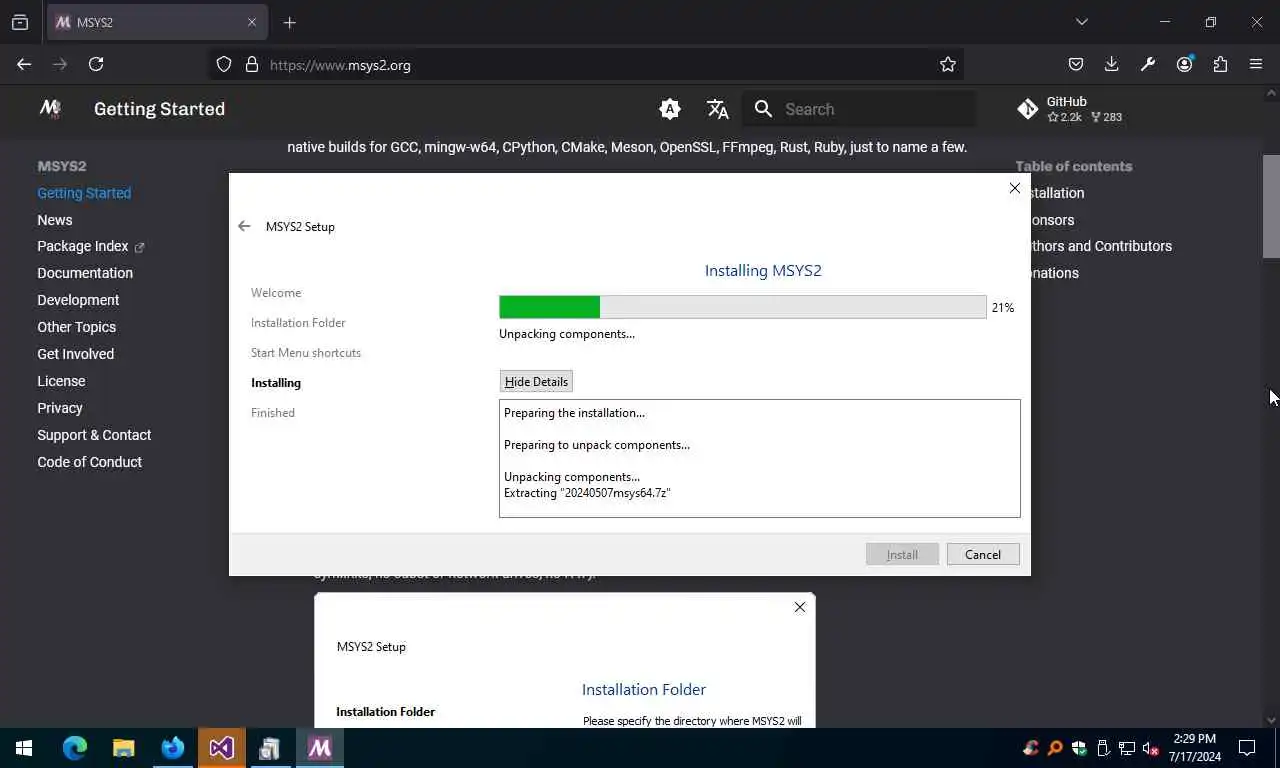Click Hide Details in the installer
Viewport: 1280px width, 768px height.
point(536,381)
